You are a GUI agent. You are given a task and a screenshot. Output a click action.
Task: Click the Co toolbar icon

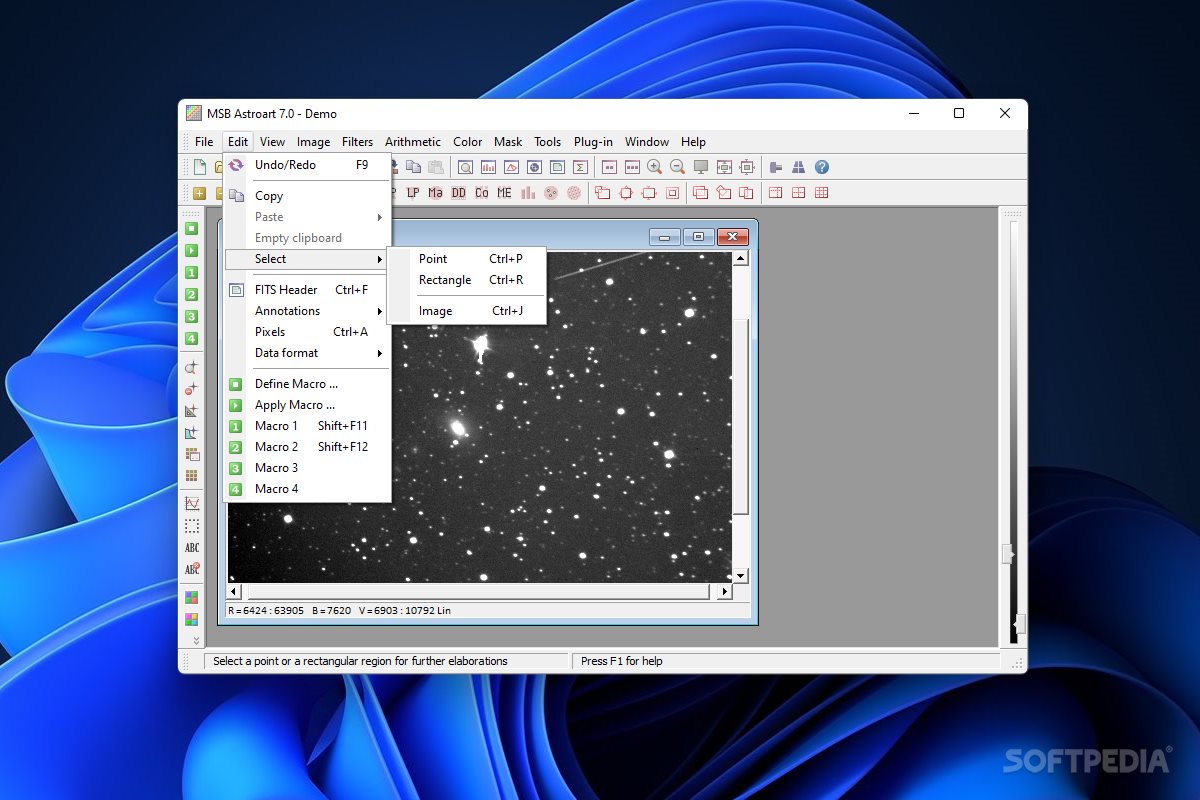(482, 193)
